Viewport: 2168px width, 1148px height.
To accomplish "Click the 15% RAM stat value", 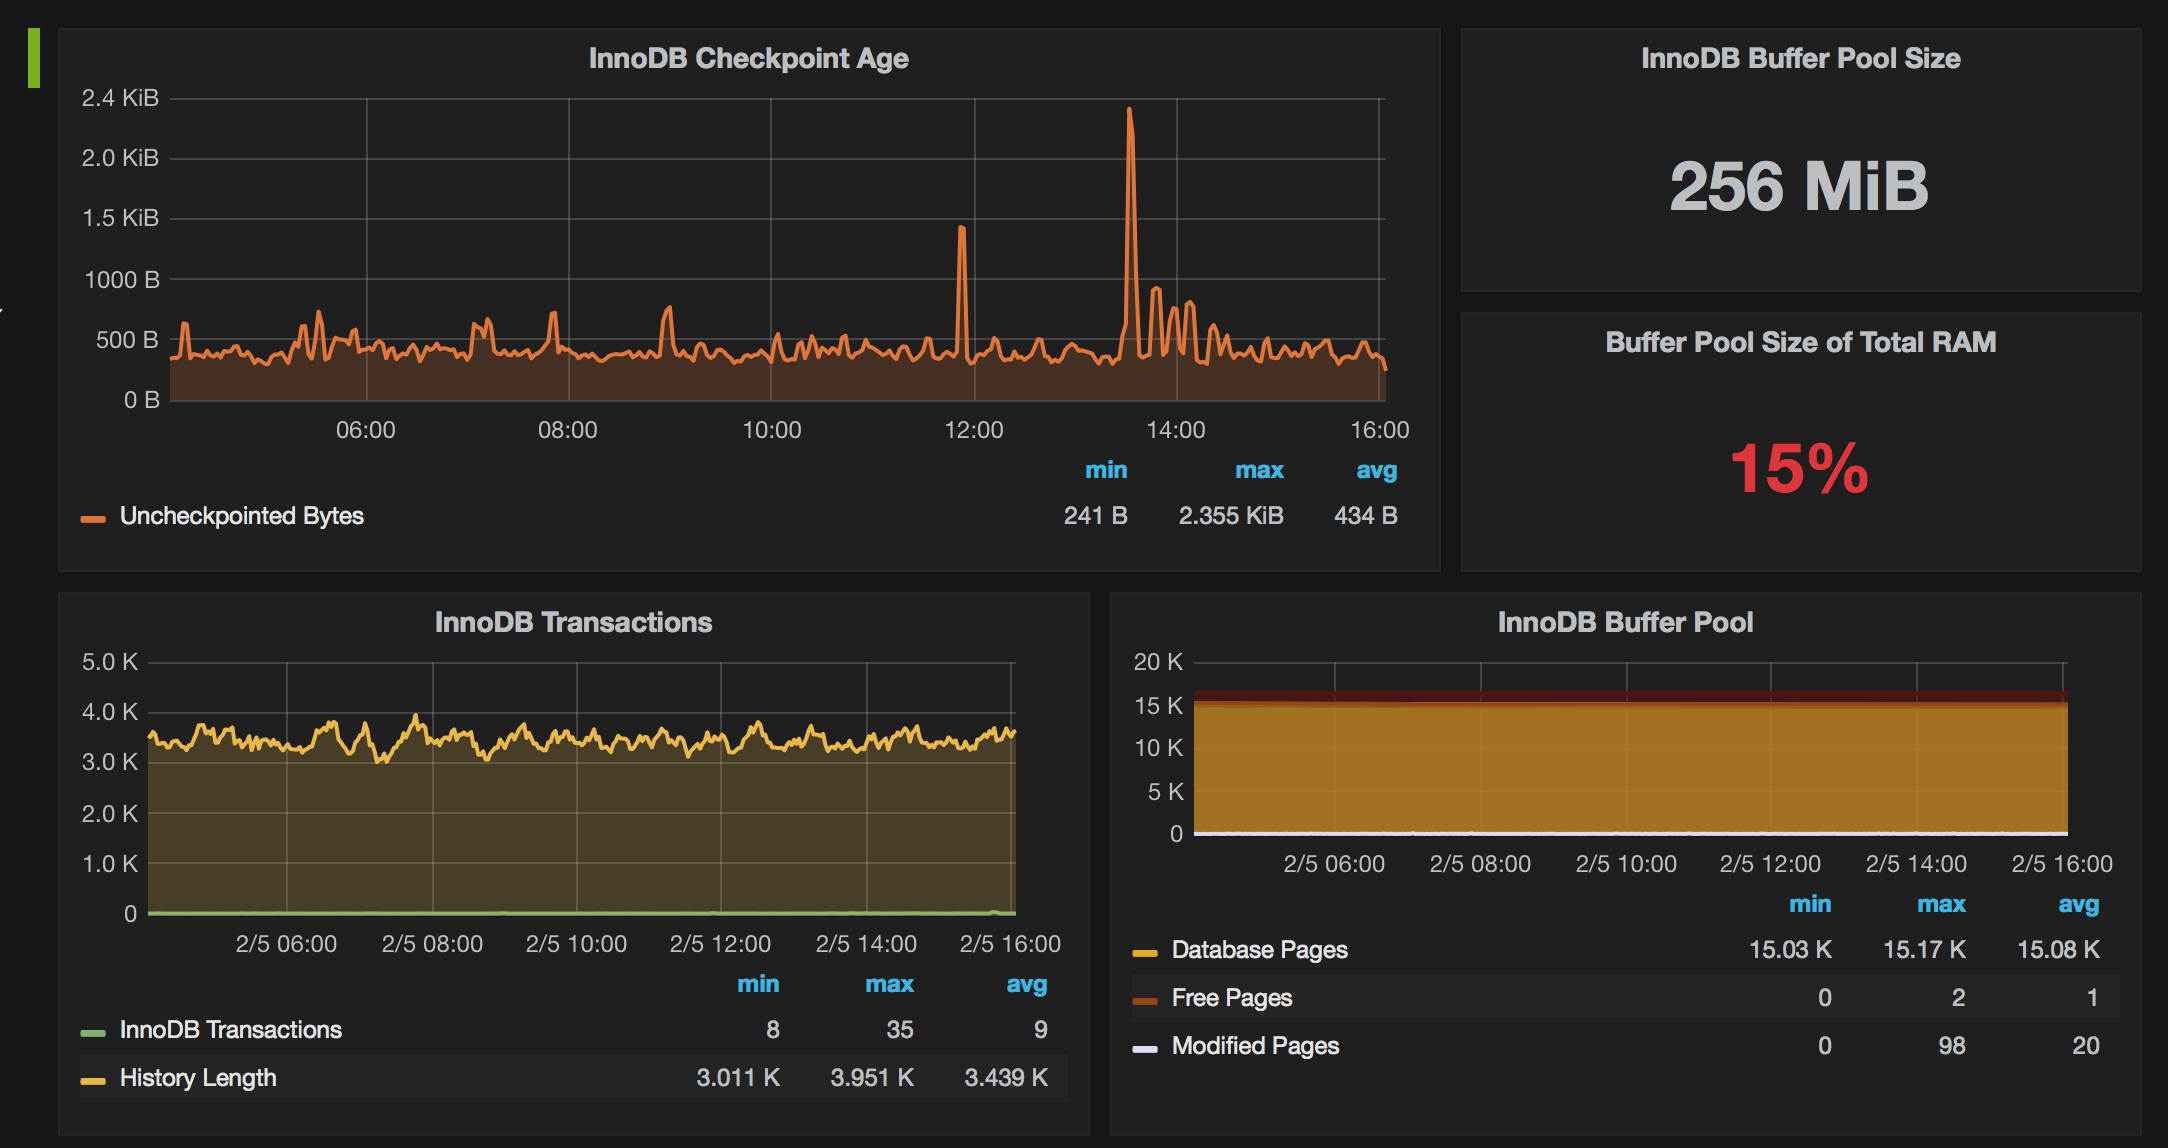I will click(1799, 468).
